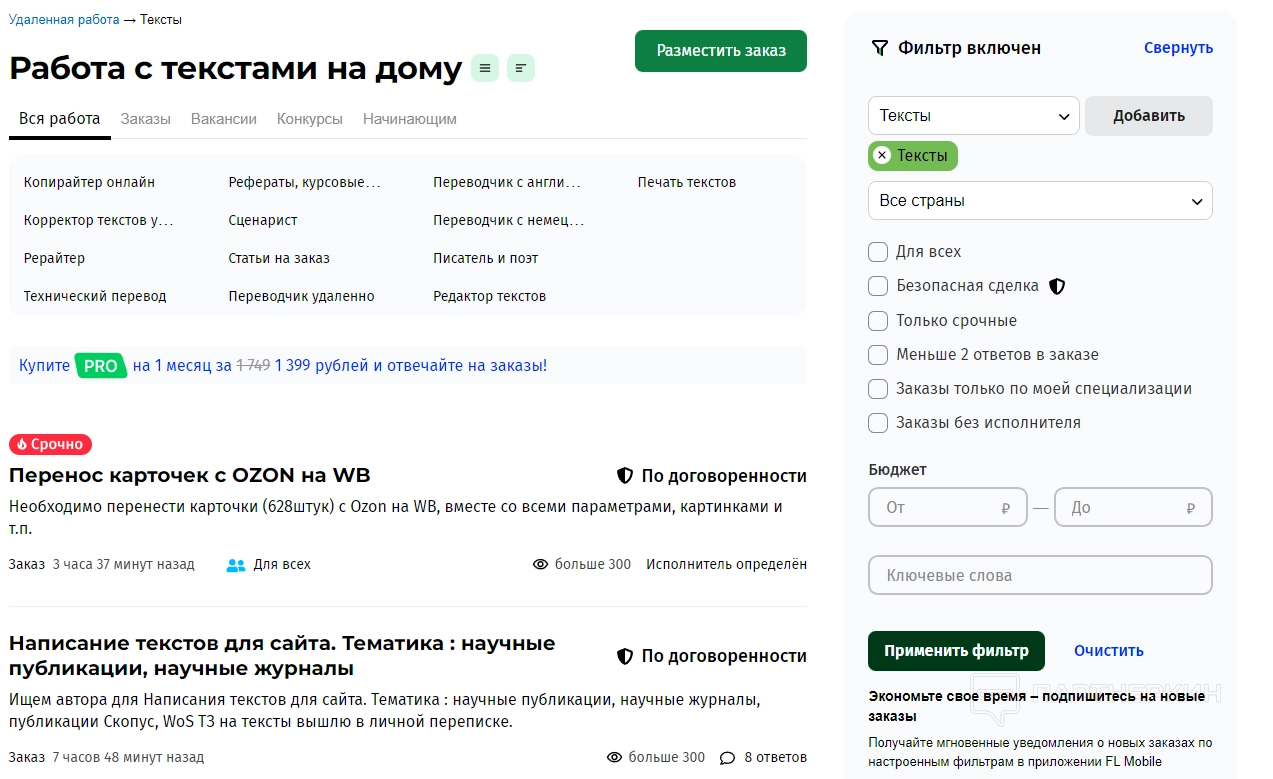Expand the Все страны dropdown
Viewport: 1273px width, 779px height.
[1039, 201]
